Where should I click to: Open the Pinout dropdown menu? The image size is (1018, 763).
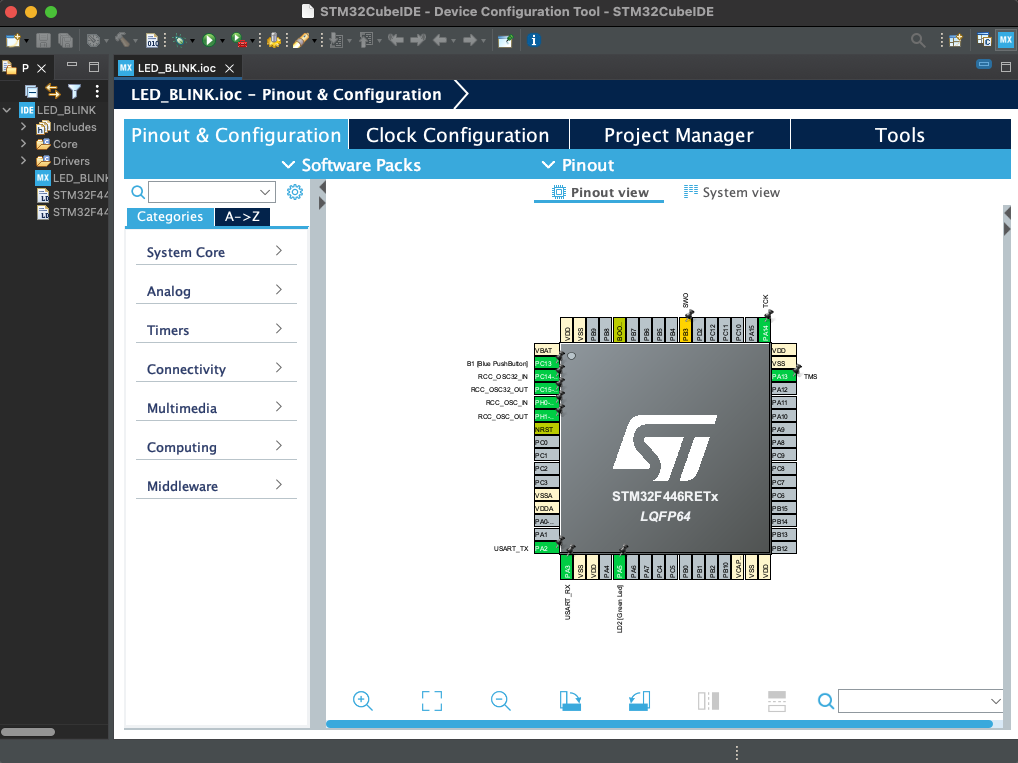(x=578, y=165)
